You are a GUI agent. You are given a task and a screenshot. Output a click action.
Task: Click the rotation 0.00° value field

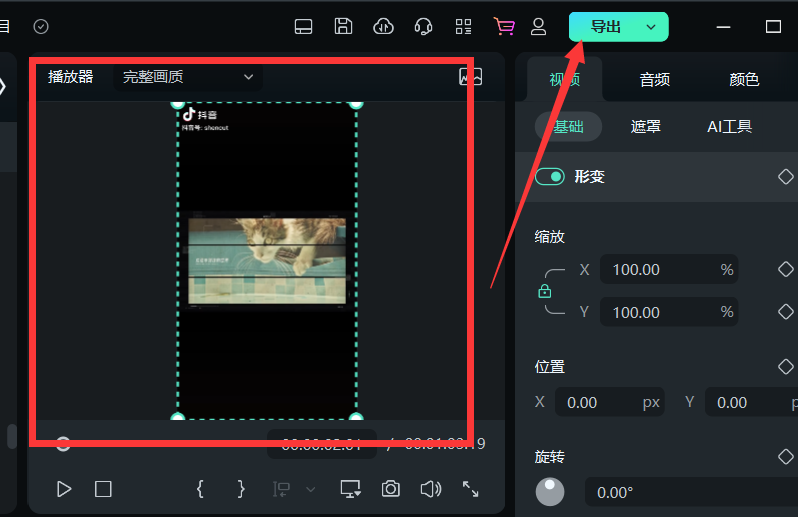coord(691,492)
